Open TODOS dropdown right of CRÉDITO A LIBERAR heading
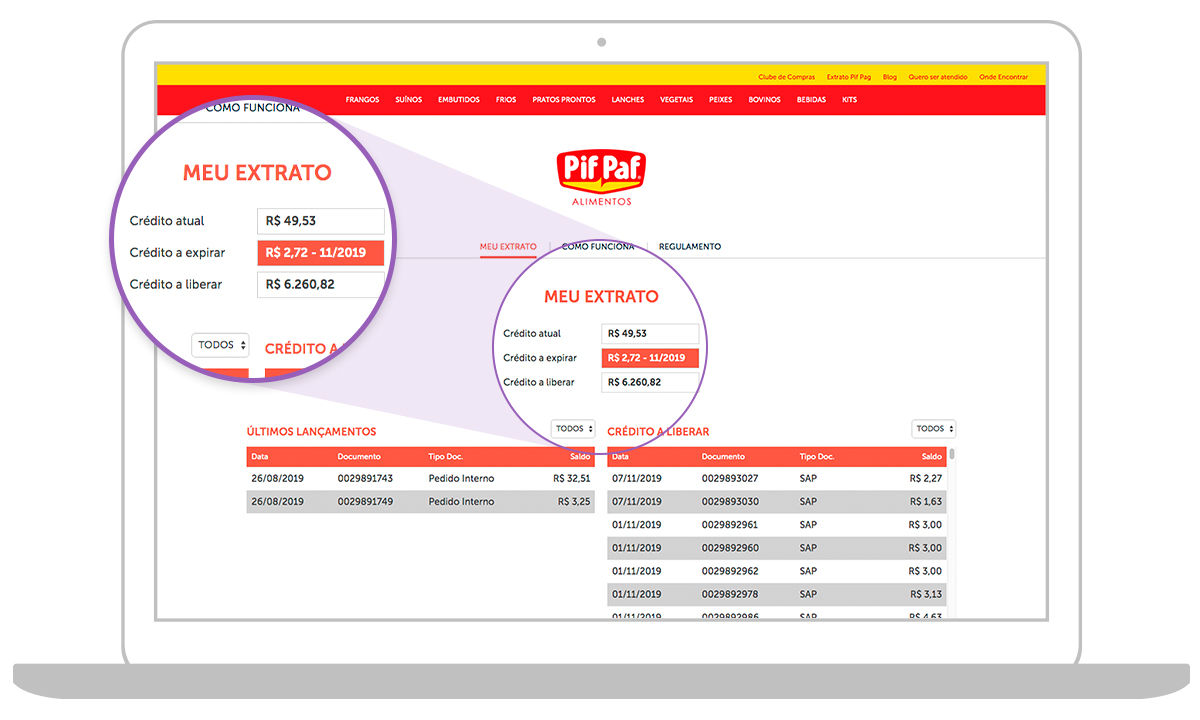The height and width of the screenshot is (720, 1200). pyautogui.click(x=934, y=429)
